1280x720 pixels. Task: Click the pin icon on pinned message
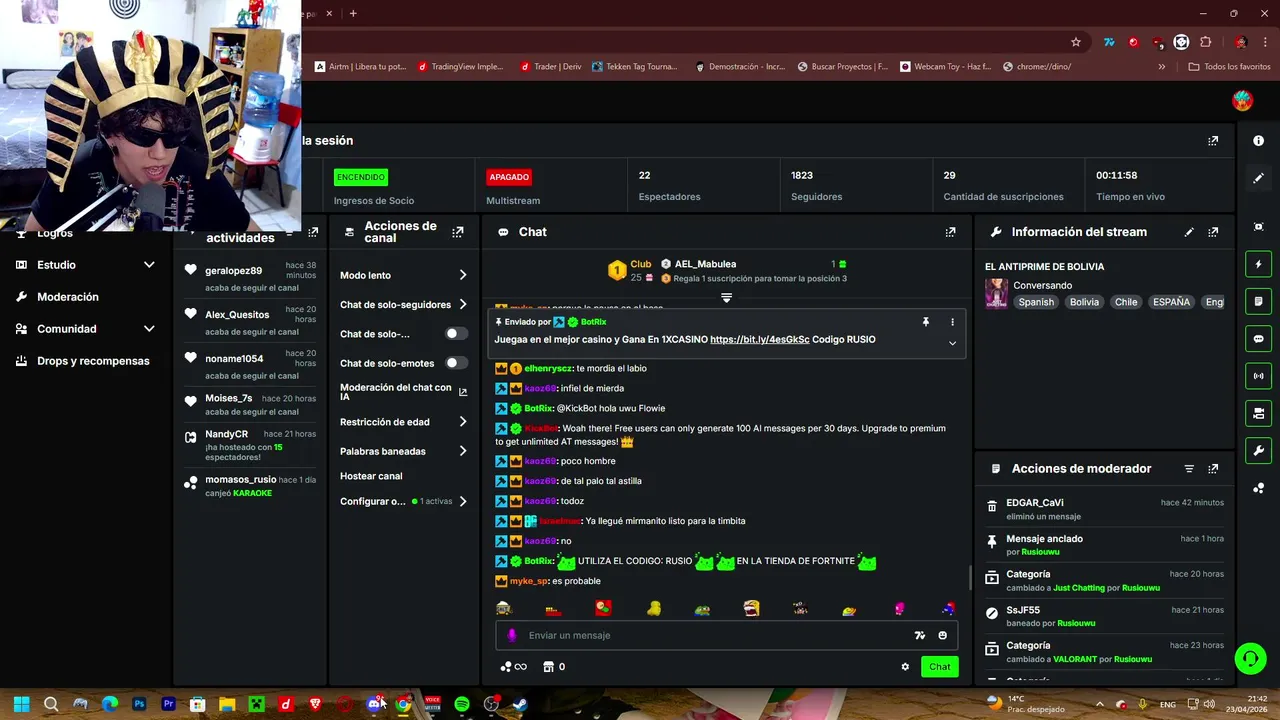pyautogui.click(x=925, y=322)
